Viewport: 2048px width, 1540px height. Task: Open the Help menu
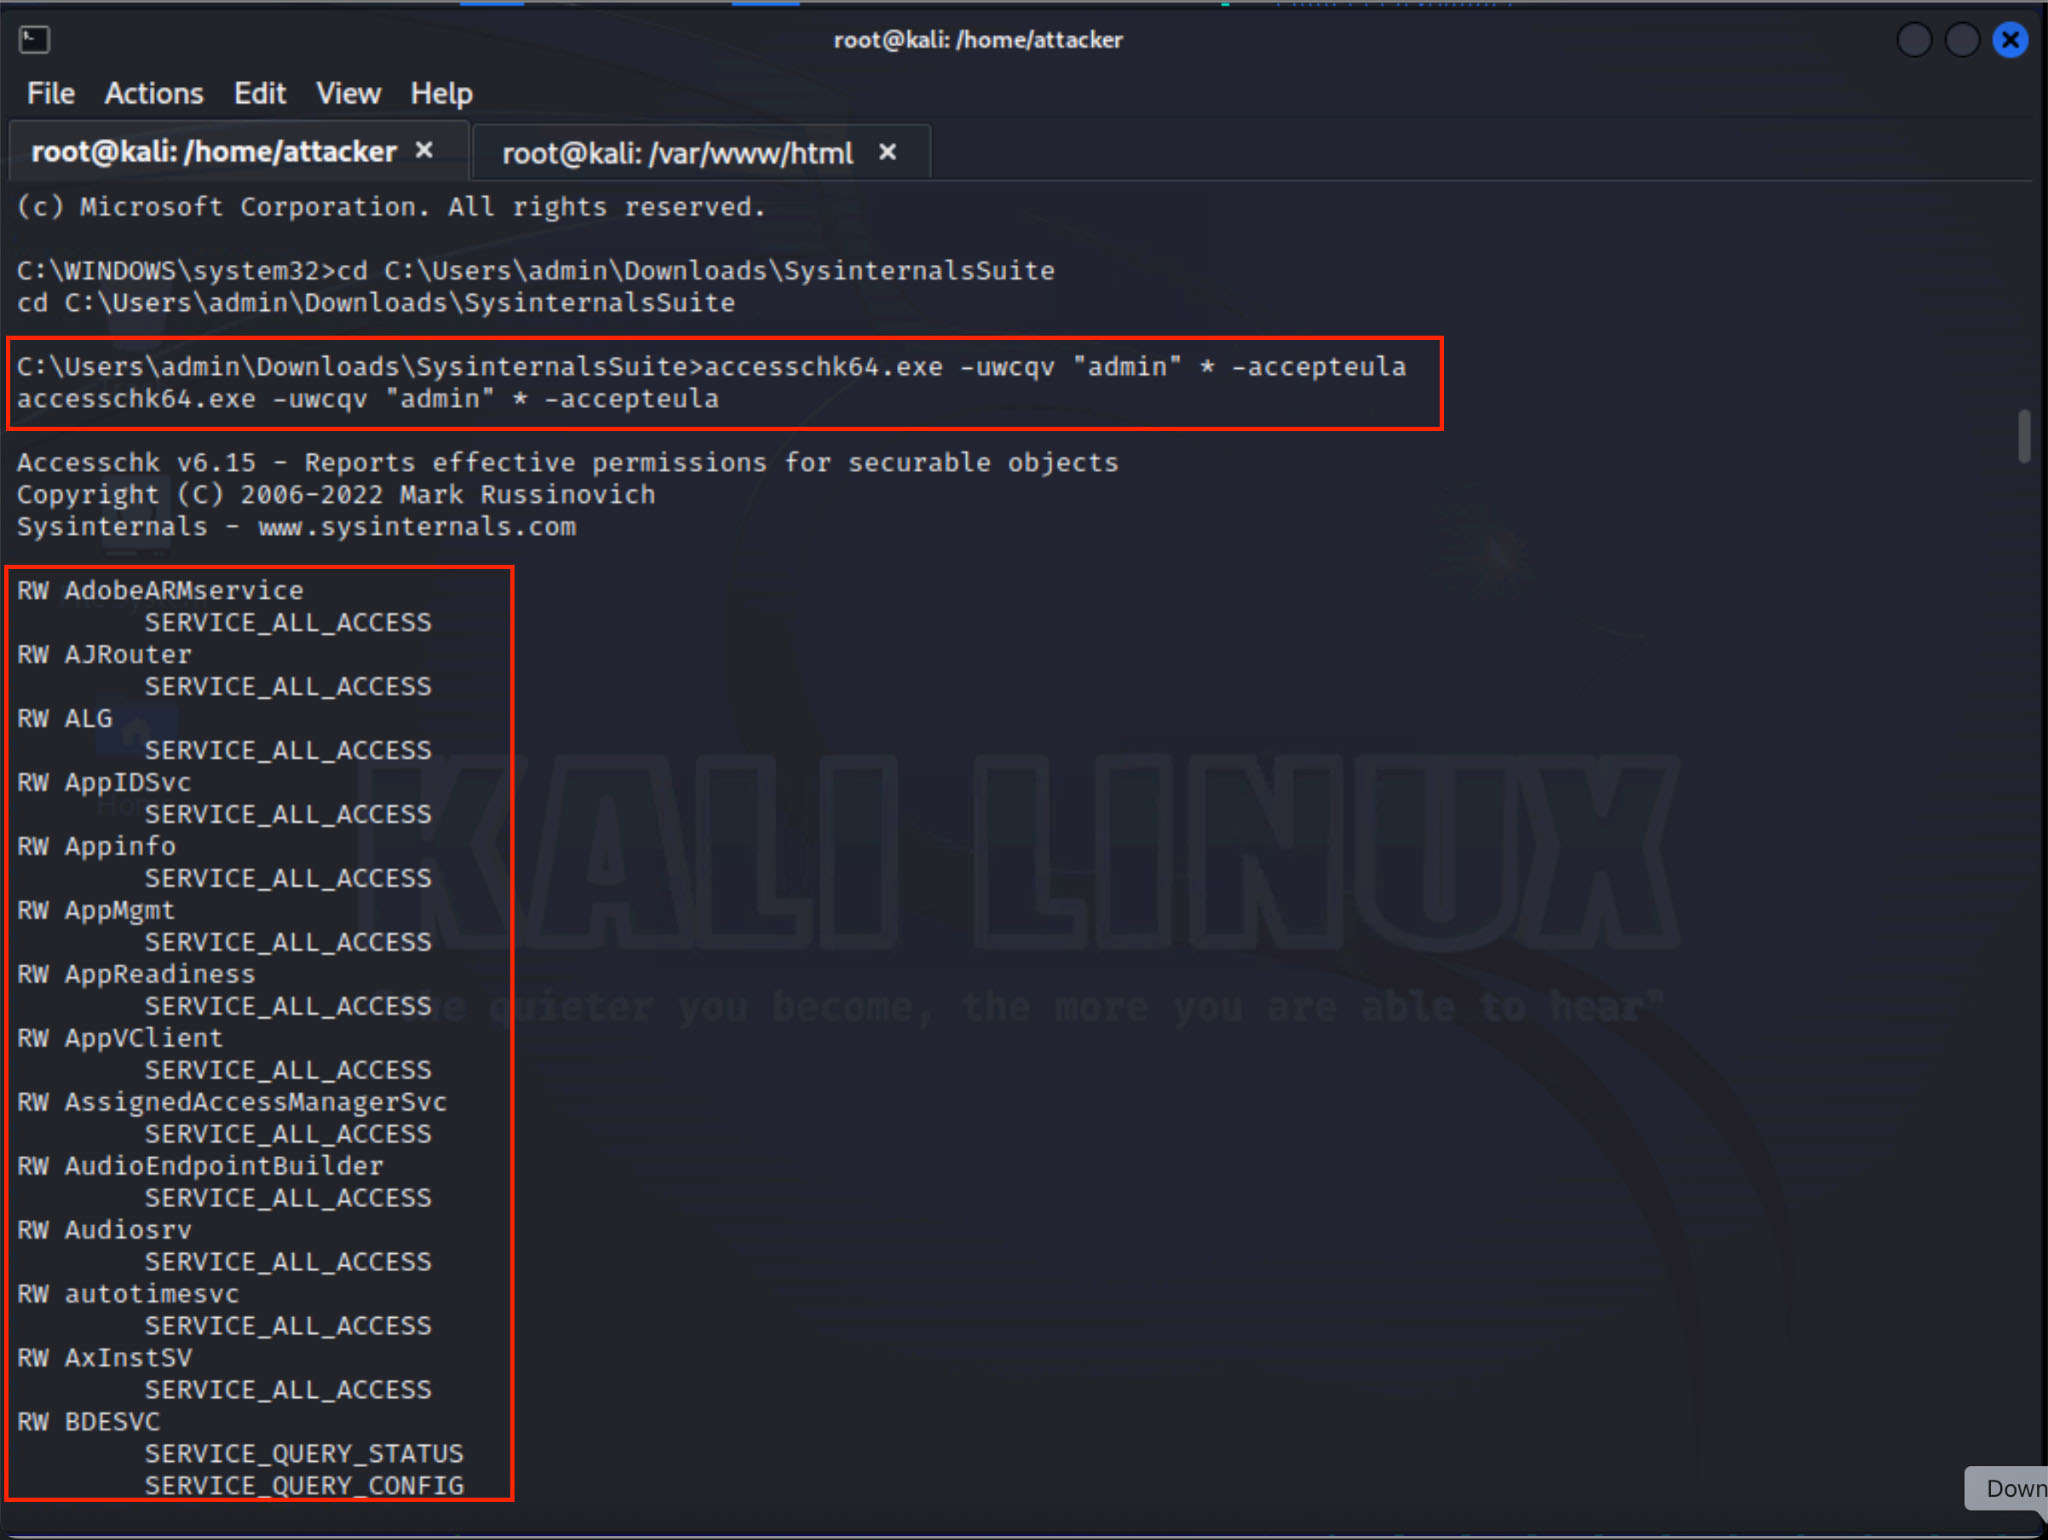(441, 93)
